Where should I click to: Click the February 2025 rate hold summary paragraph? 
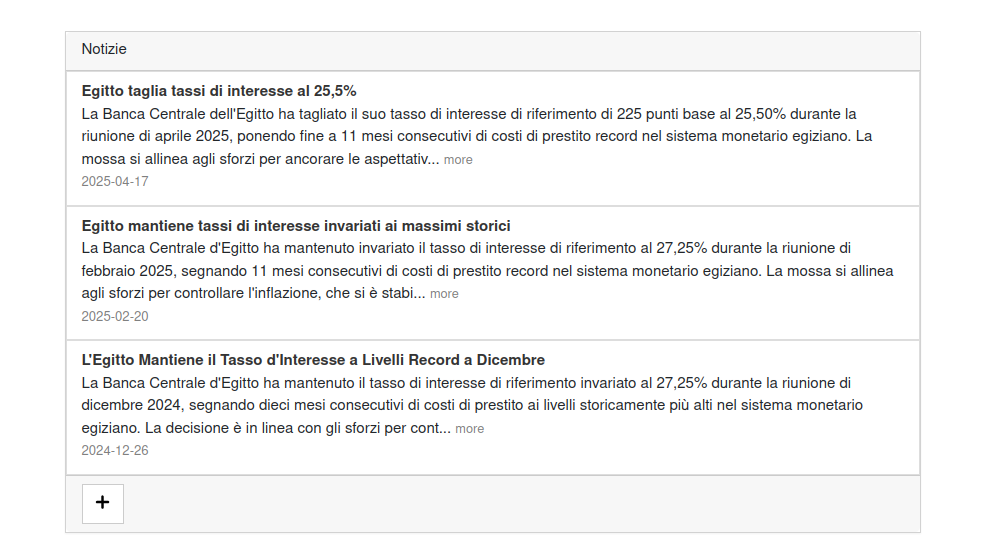tap(487, 271)
